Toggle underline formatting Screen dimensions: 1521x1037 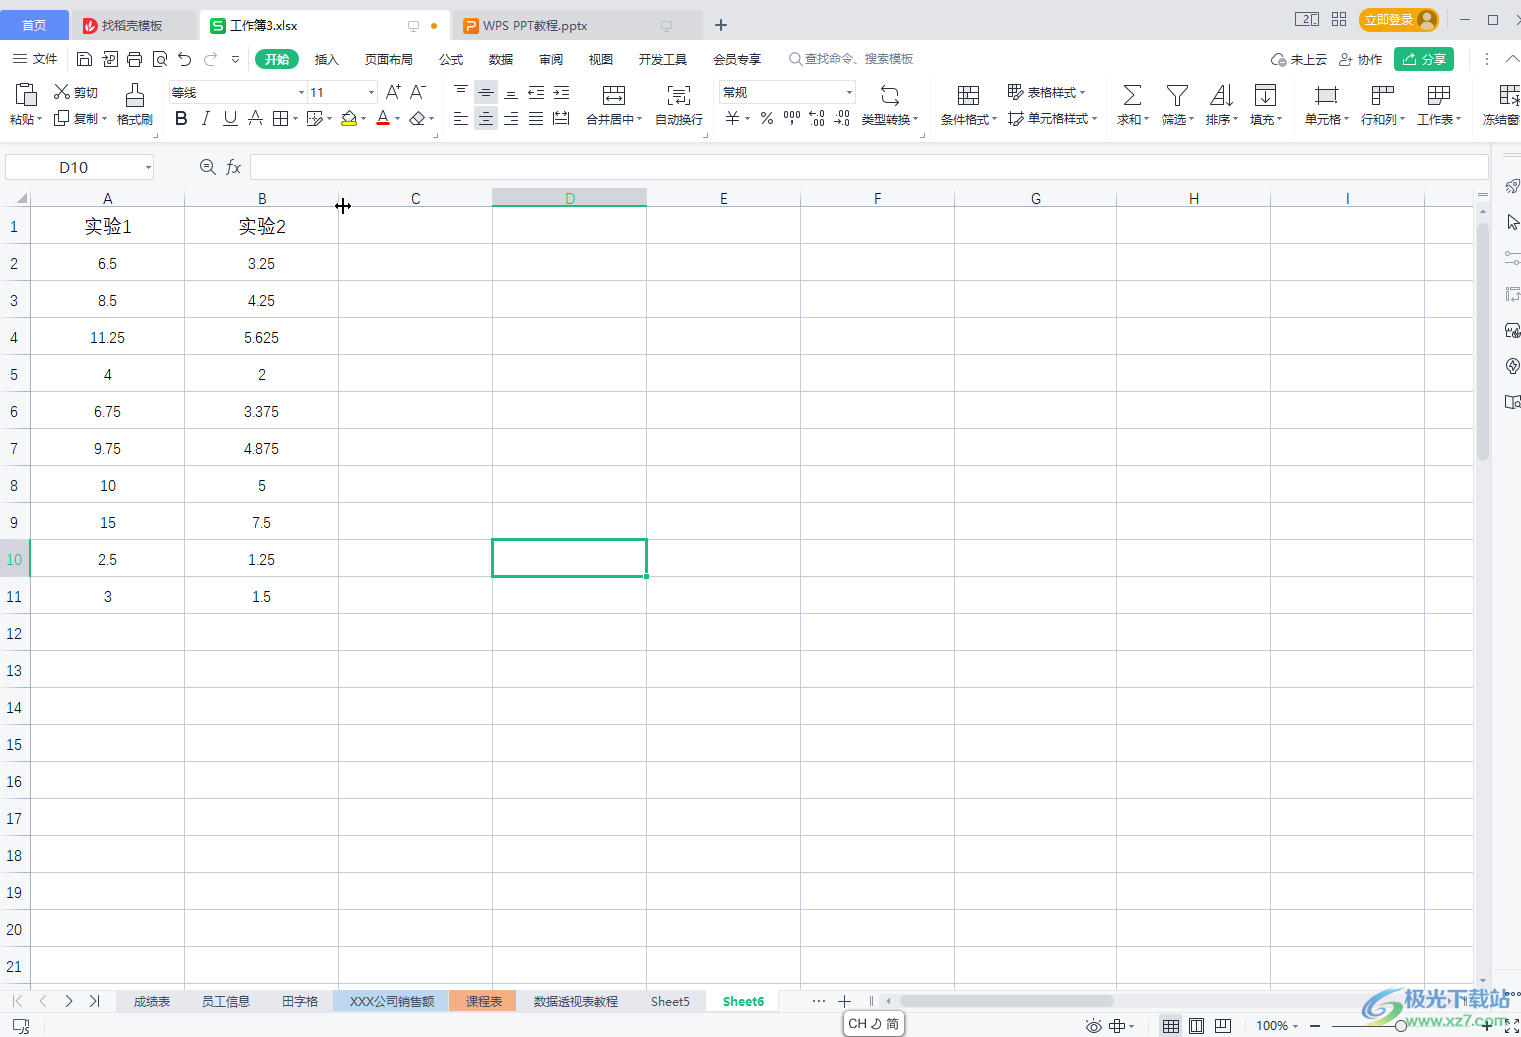coord(230,118)
